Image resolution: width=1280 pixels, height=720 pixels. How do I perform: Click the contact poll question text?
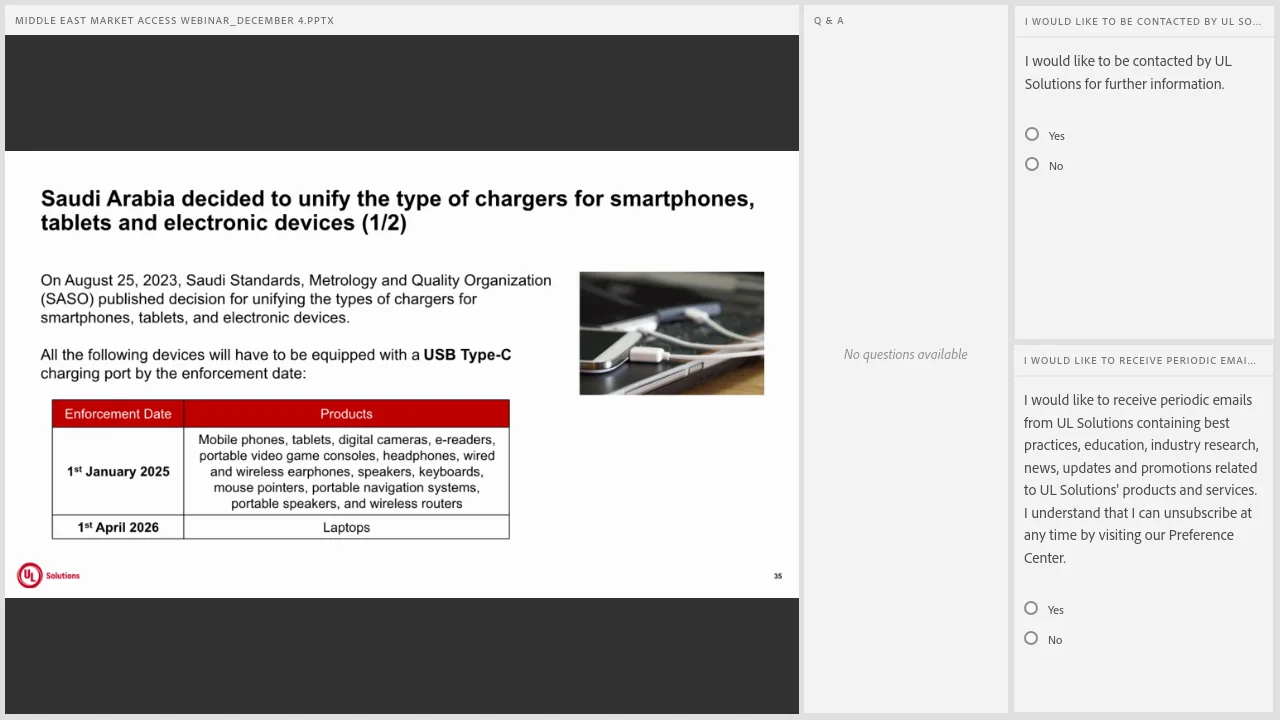point(1128,72)
